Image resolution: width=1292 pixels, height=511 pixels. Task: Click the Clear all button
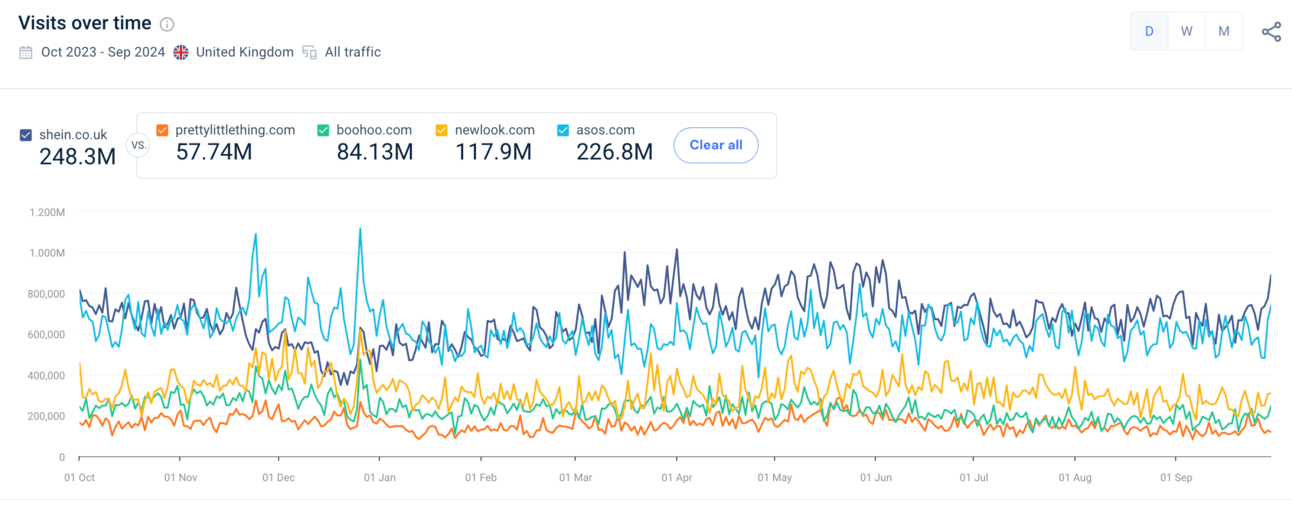716,145
